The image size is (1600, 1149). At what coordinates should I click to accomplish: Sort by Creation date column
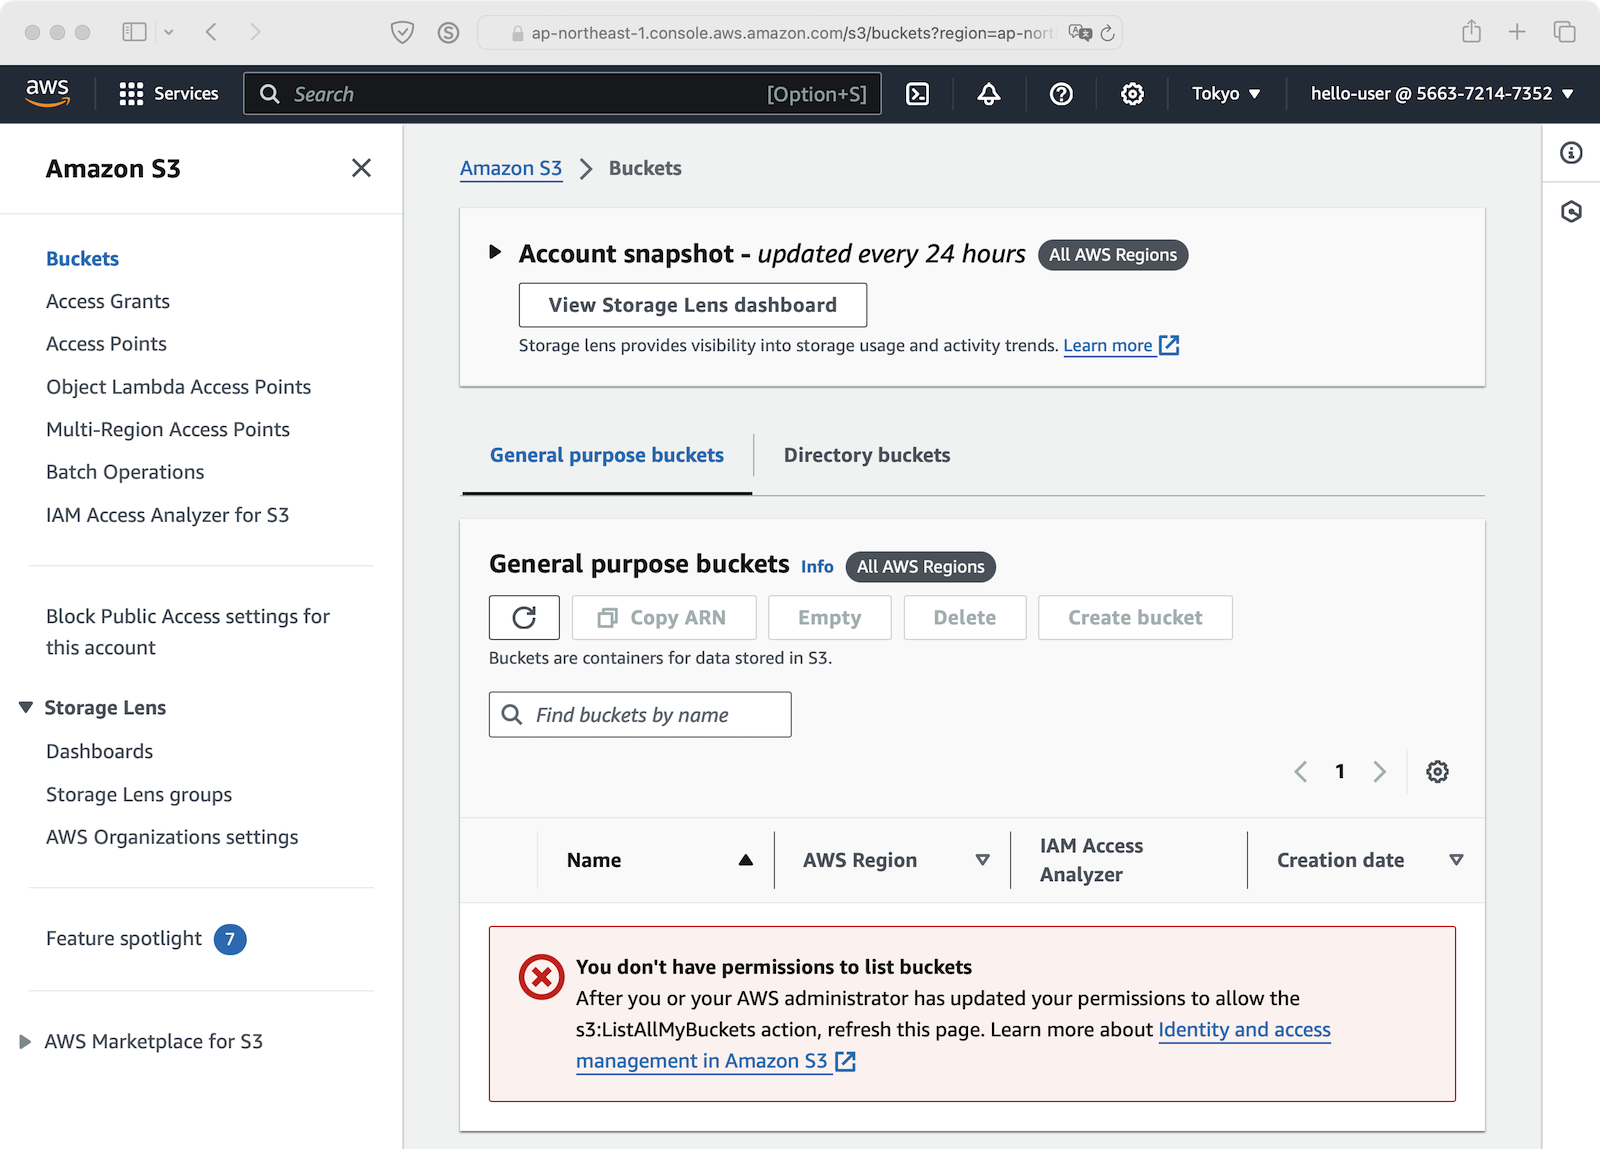(1456, 860)
